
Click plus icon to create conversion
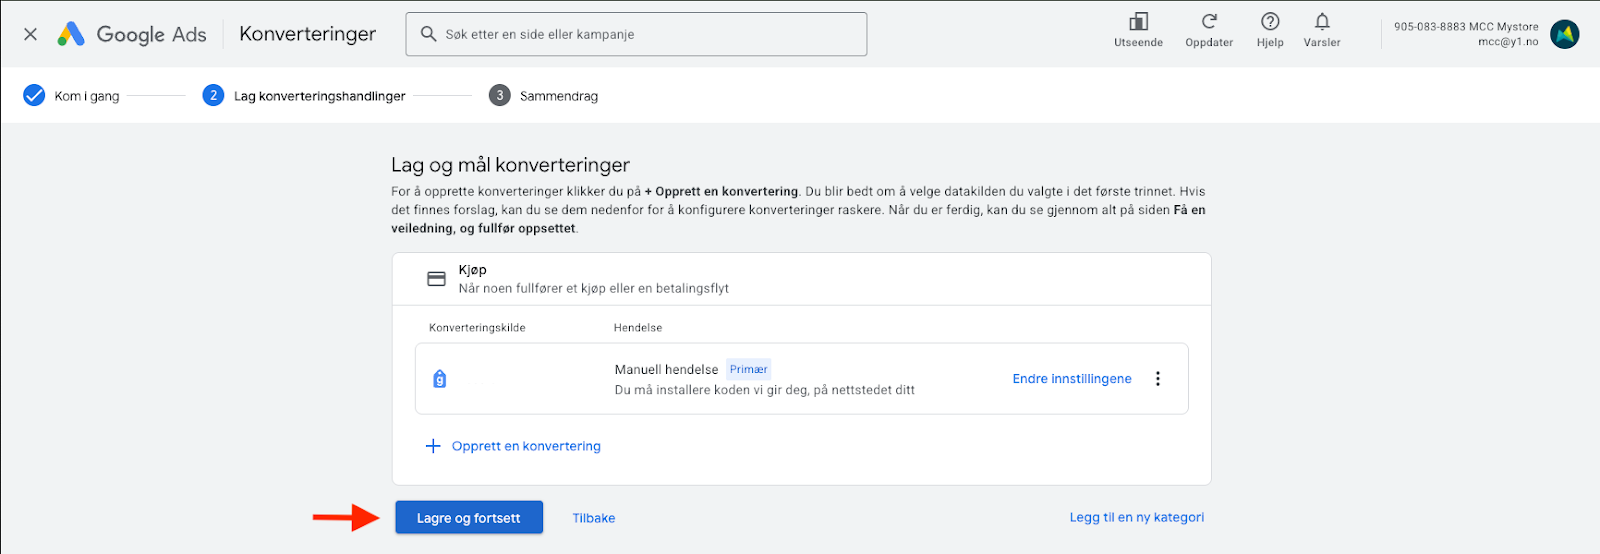point(433,446)
